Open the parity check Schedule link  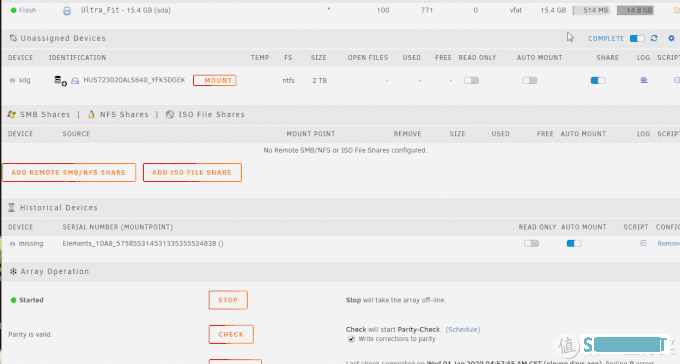click(x=463, y=329)
